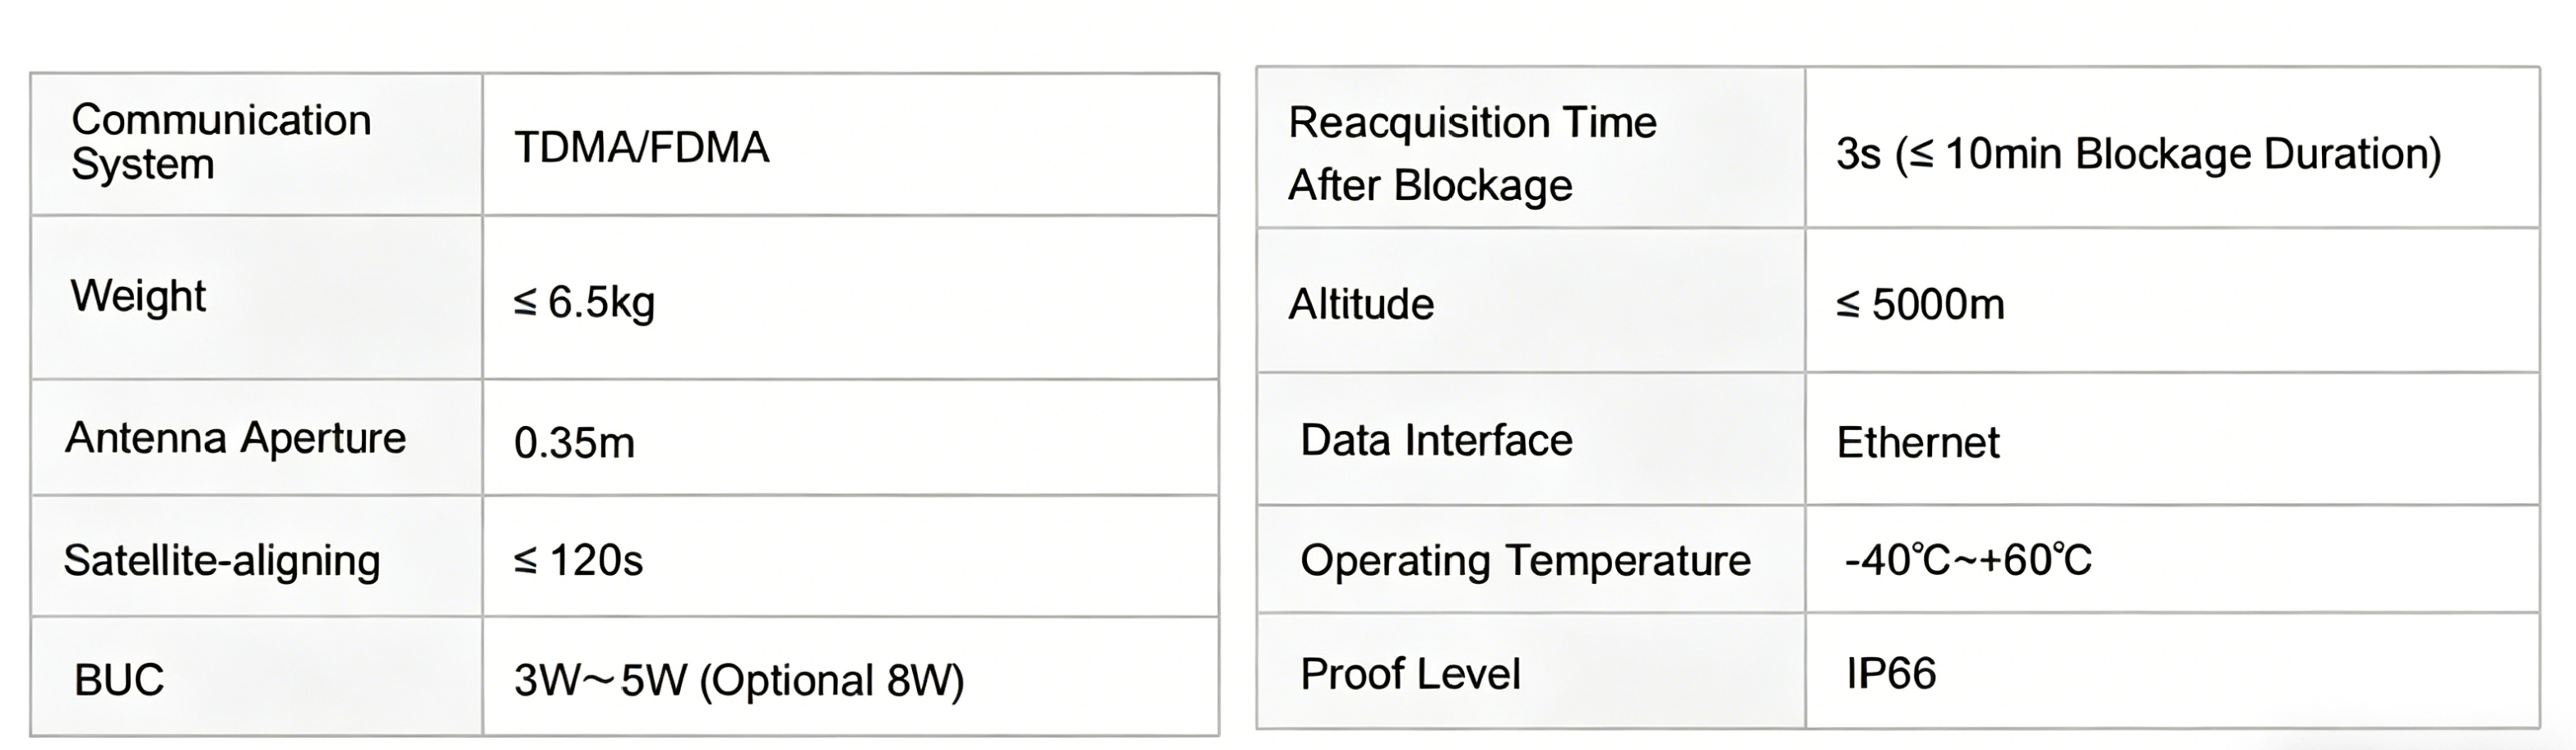Click the Communication System label cell
This screenshot has width=2576, height=750.
(221, 142)
